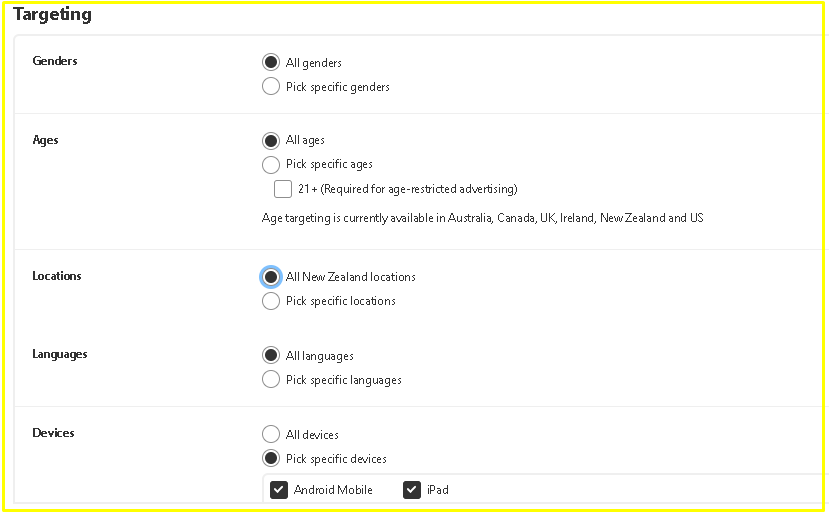Enable the 21+ age-restricted advertising checkbox
The height and width of the screenshot is (515, 829).
[x=283, y=189]
